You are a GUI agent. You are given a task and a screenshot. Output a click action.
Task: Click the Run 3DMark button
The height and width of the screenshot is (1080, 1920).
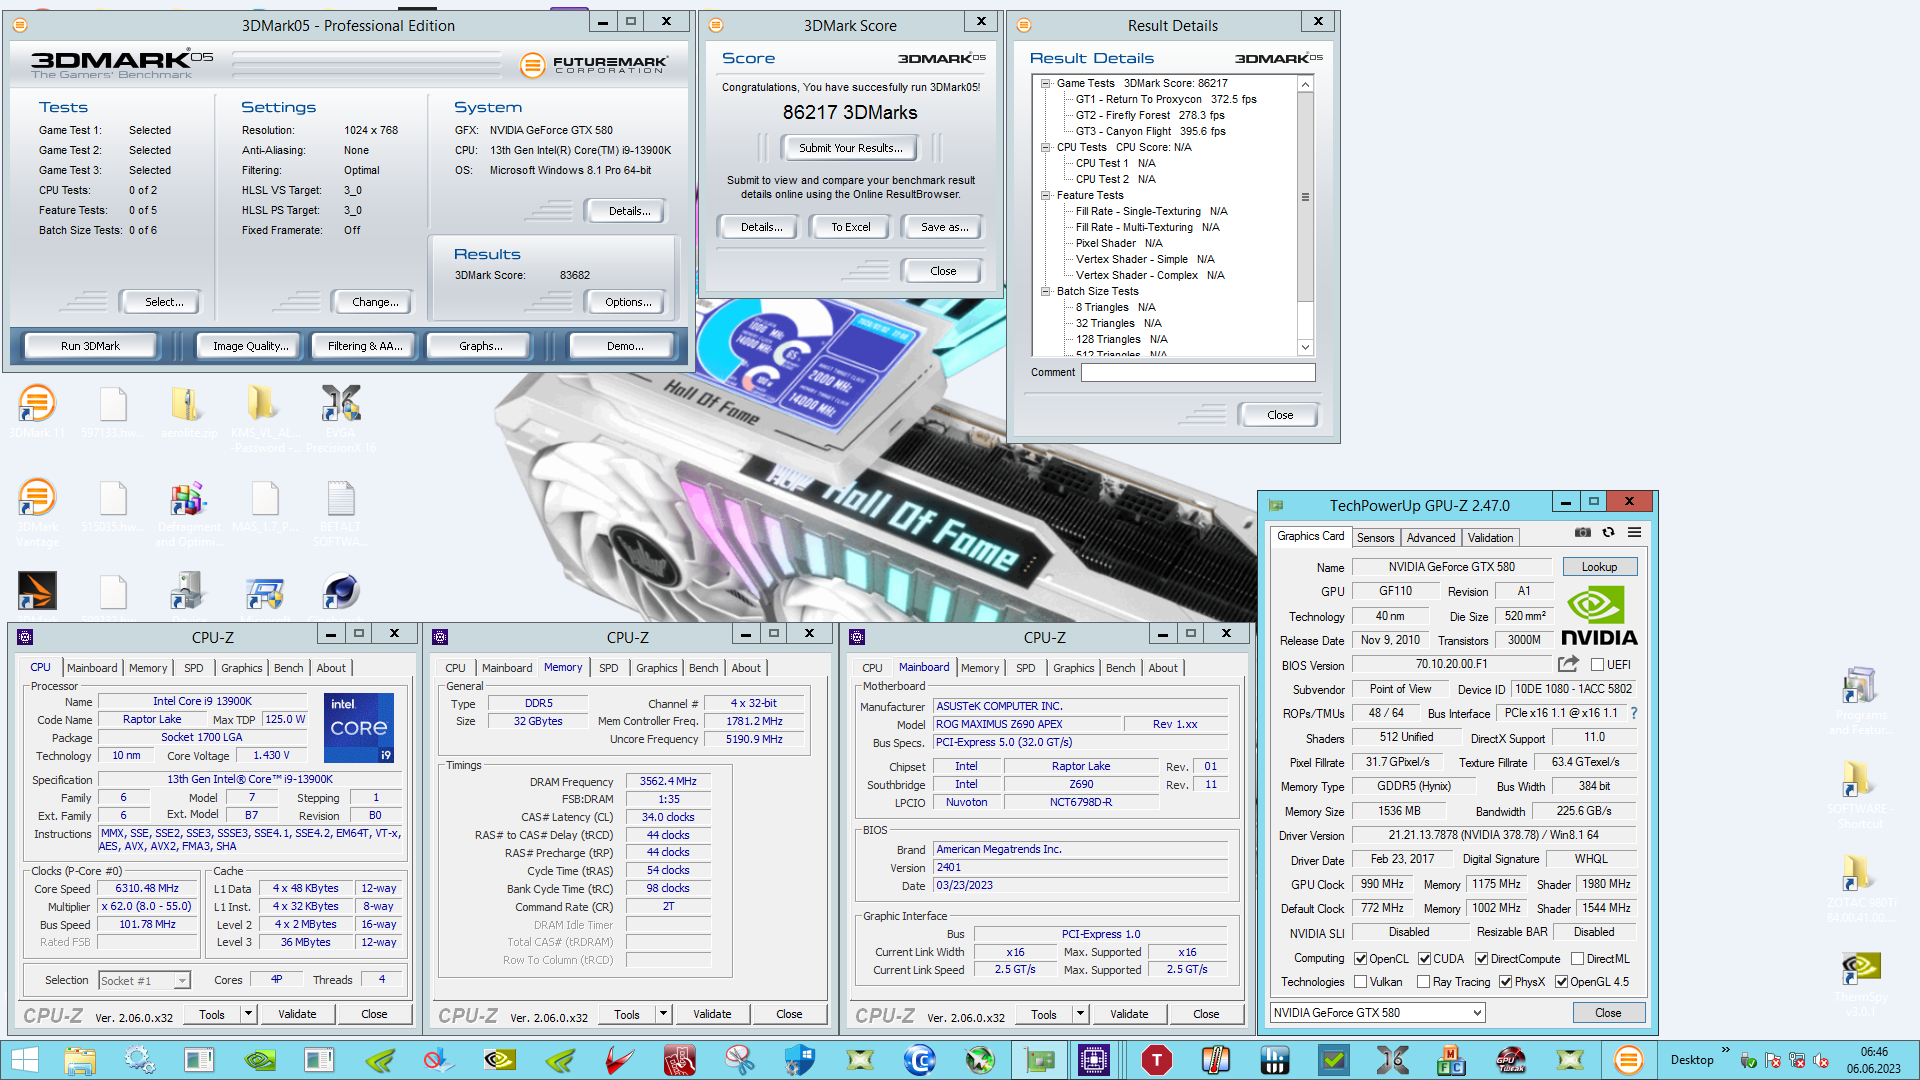point(90,346)
